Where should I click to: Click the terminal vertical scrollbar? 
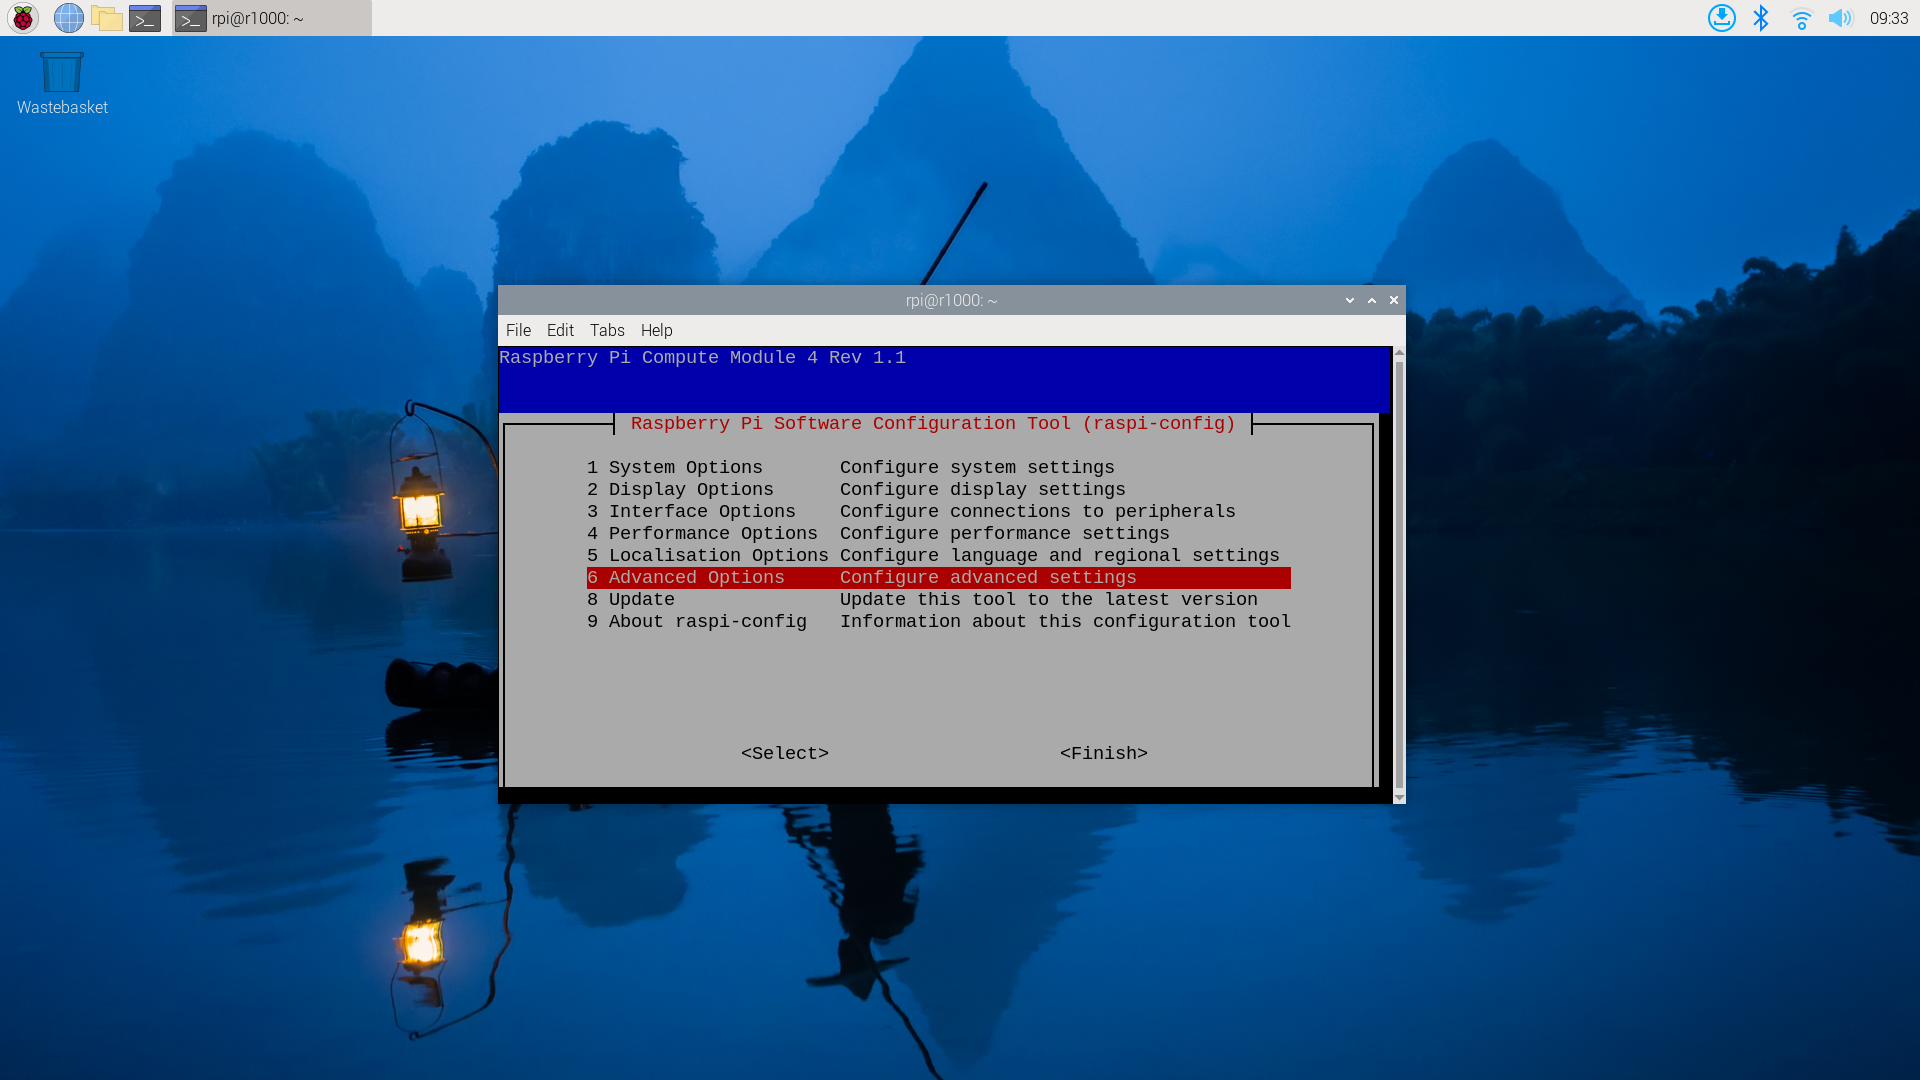click(x=1399, y=575)
